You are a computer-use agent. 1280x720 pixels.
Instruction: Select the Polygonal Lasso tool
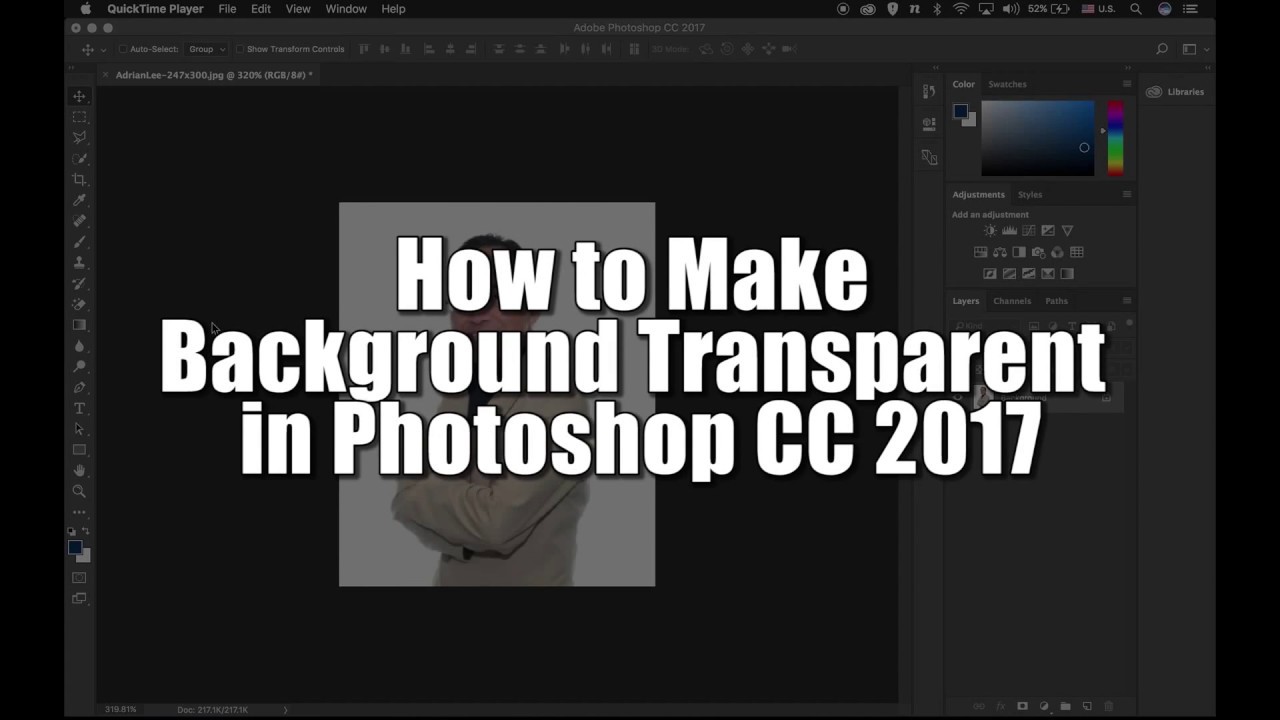(79, 138)
